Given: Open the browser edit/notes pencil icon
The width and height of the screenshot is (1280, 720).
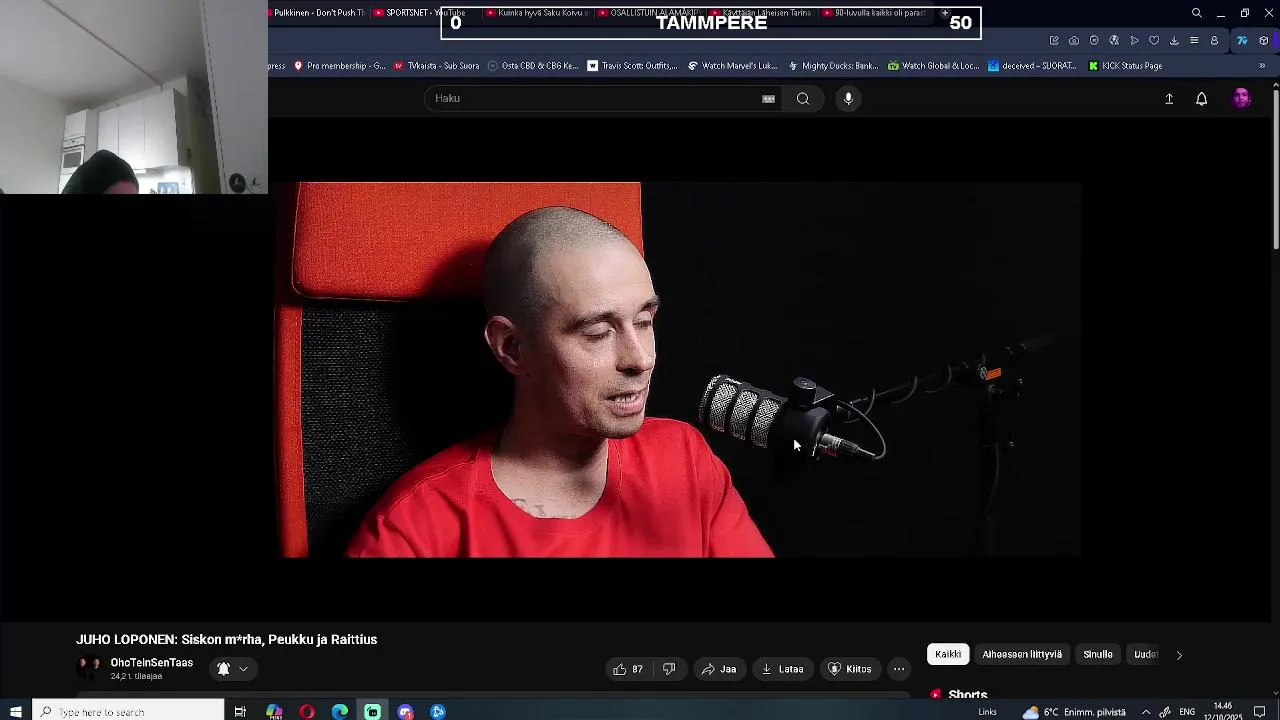Looking at the screenshot, I should tap(1054, 41).
